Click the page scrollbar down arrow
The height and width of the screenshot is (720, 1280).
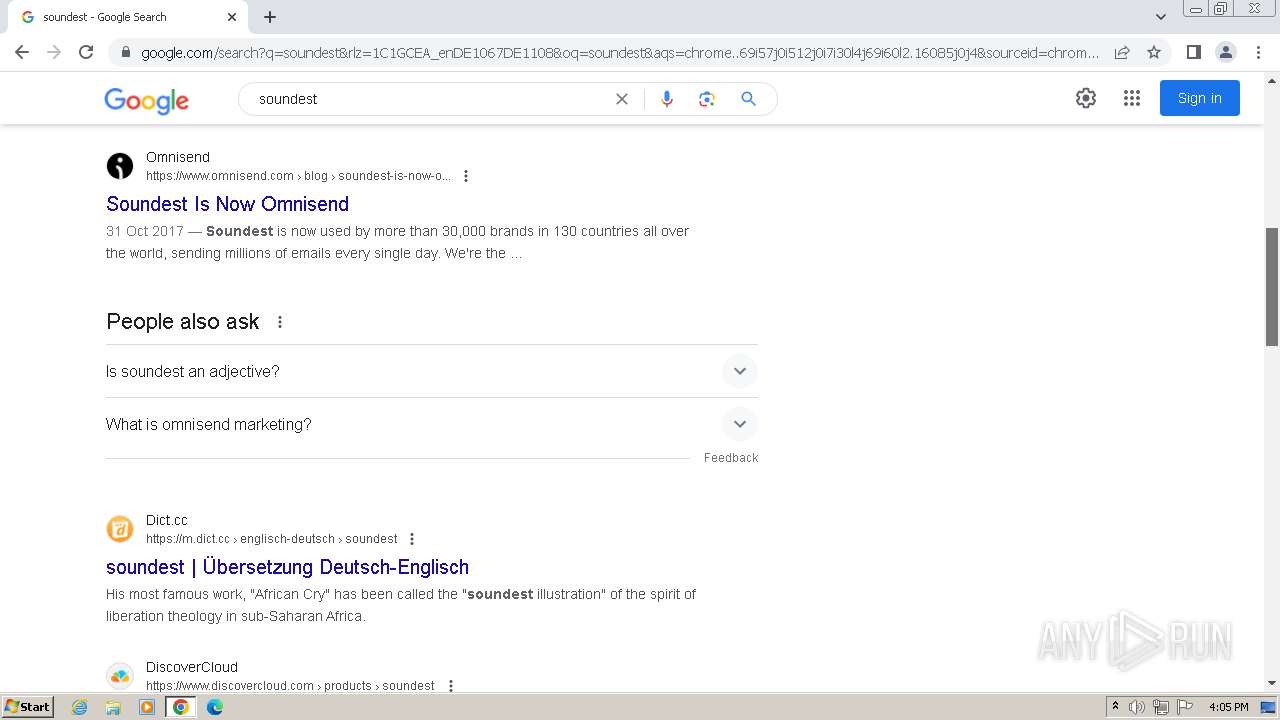tap(1272, 684)
